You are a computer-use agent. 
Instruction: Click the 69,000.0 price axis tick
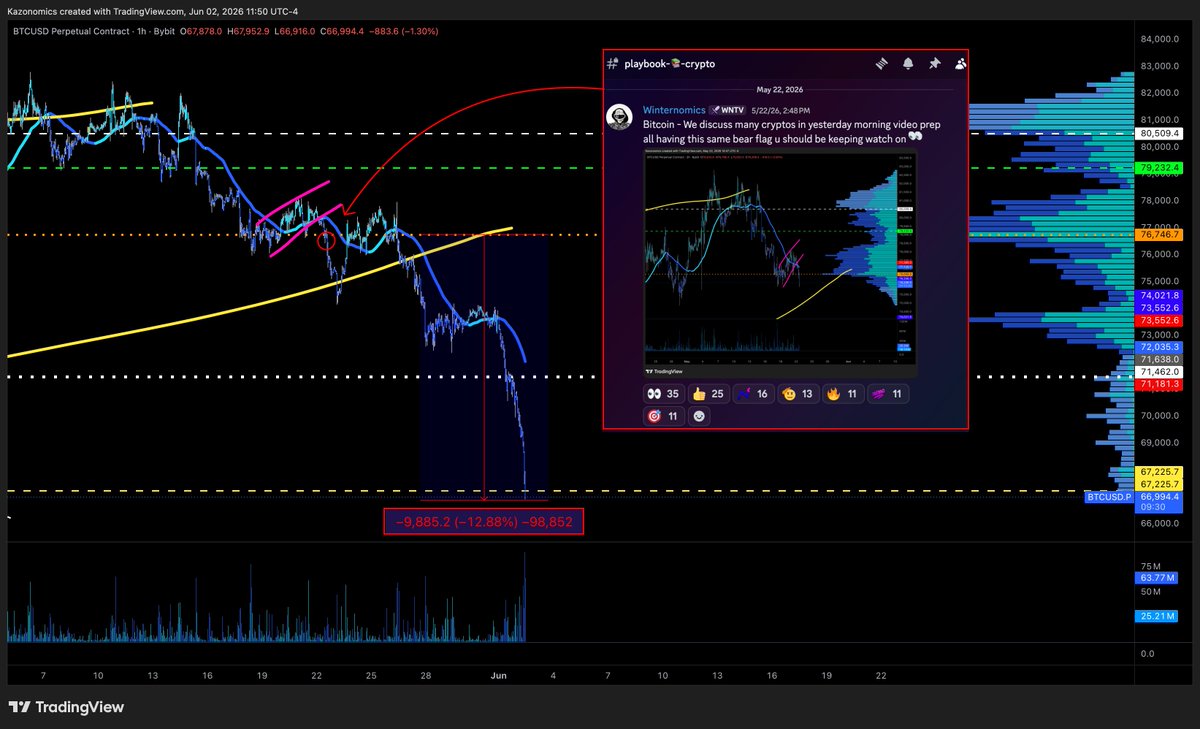(1160, 442)
